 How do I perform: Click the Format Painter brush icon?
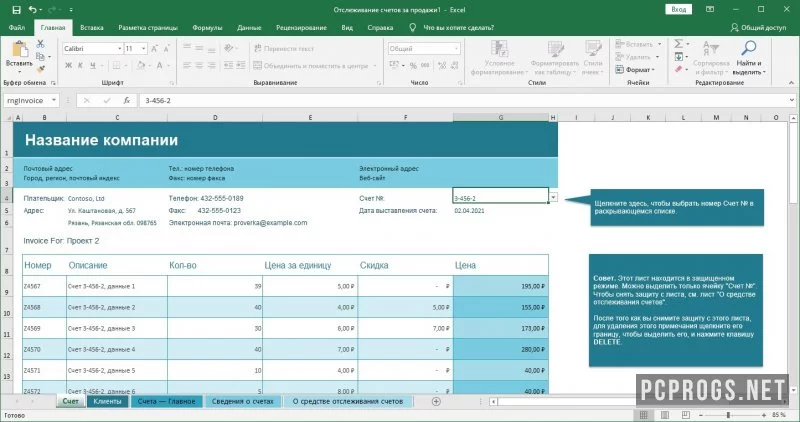(40, 68)
